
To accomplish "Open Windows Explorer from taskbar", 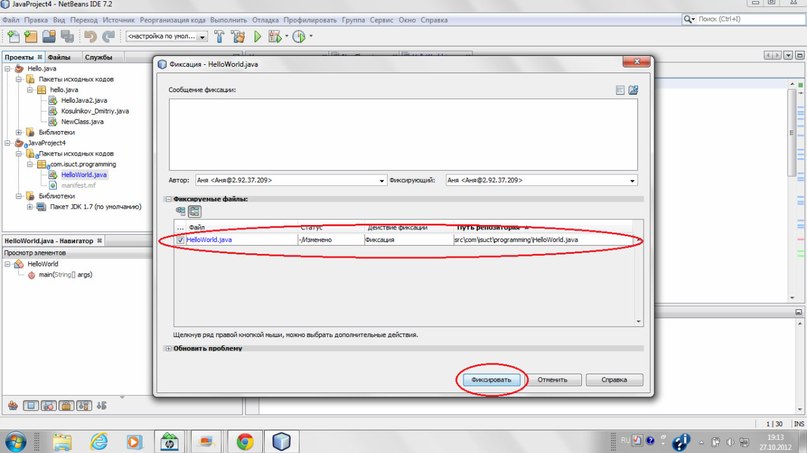I will click(x=62, y=442).
